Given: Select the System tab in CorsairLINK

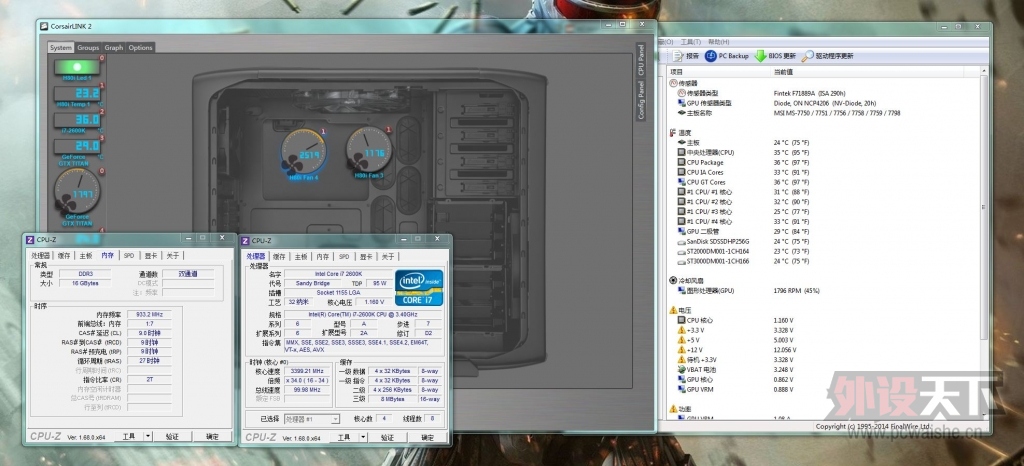Looking at the screenshot, I should coord(61,48).
